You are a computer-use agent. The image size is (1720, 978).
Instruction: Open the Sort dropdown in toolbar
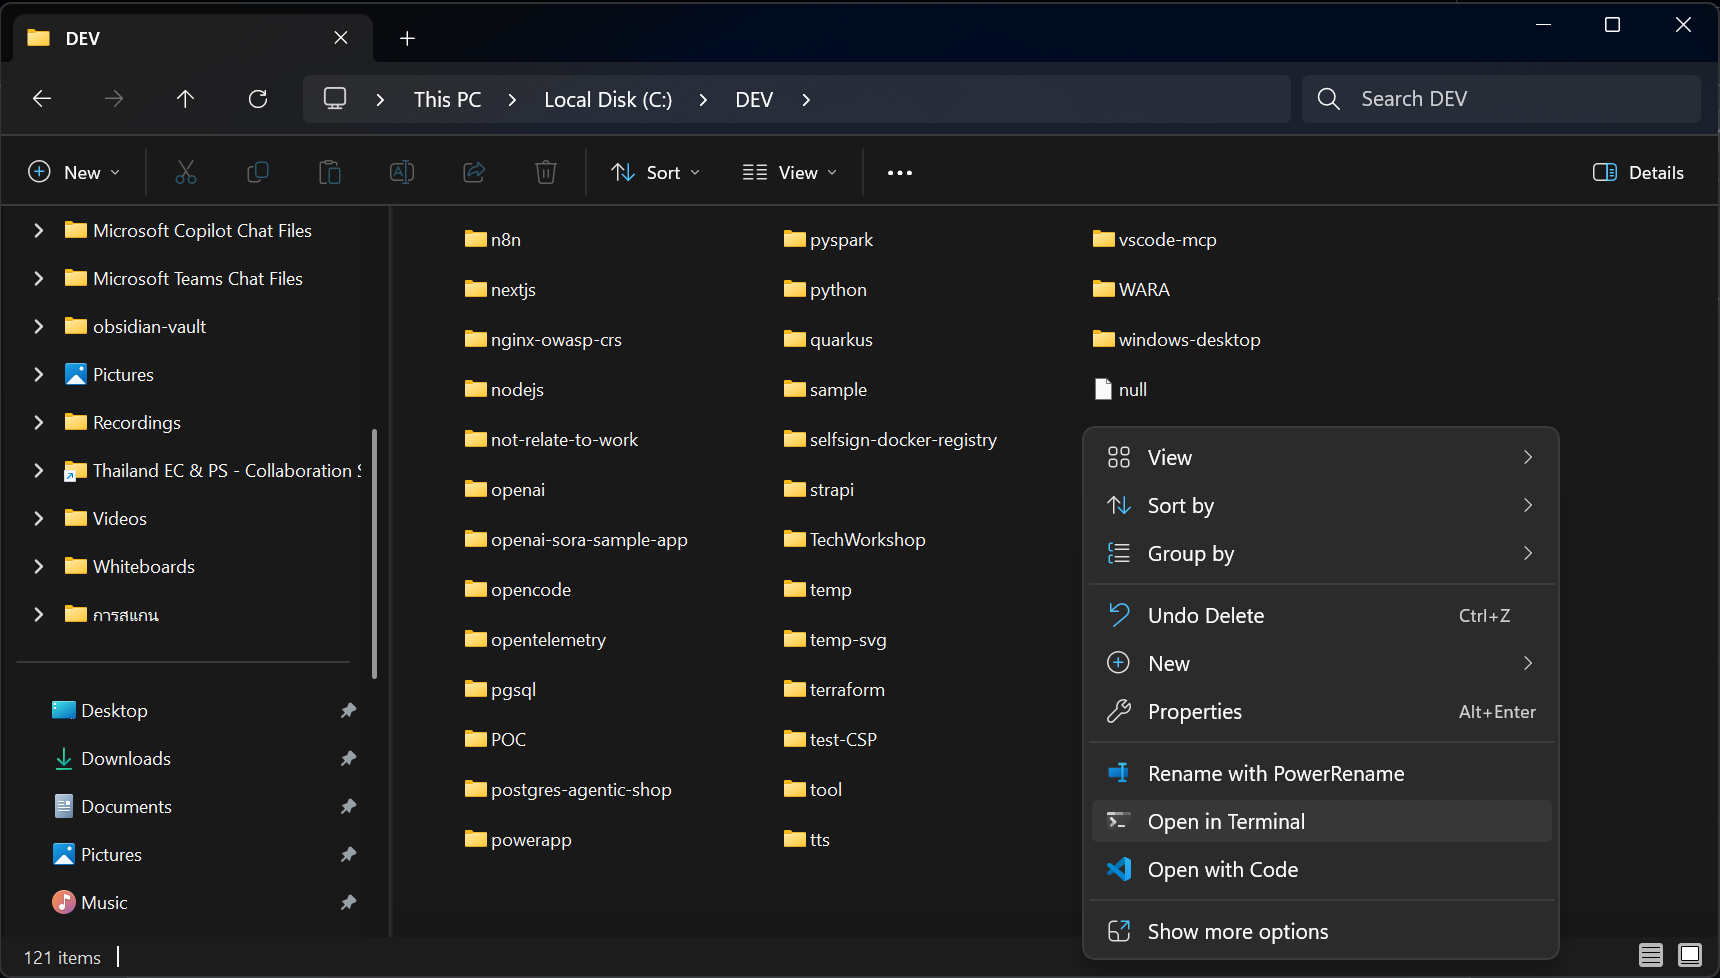[655, 172]
